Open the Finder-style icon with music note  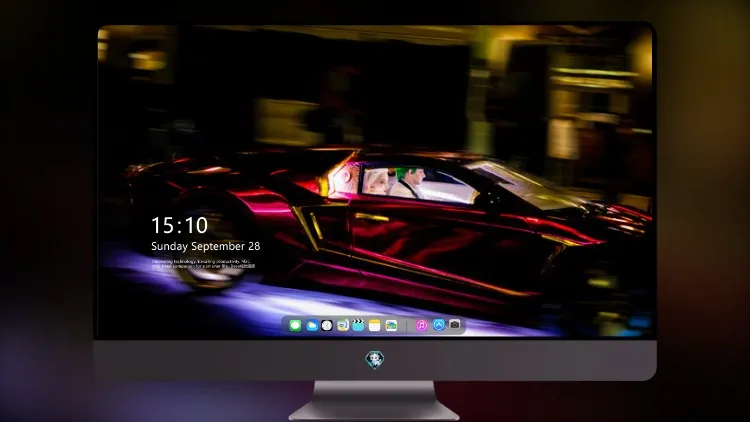pyautogui.click(x=343, y=326)
